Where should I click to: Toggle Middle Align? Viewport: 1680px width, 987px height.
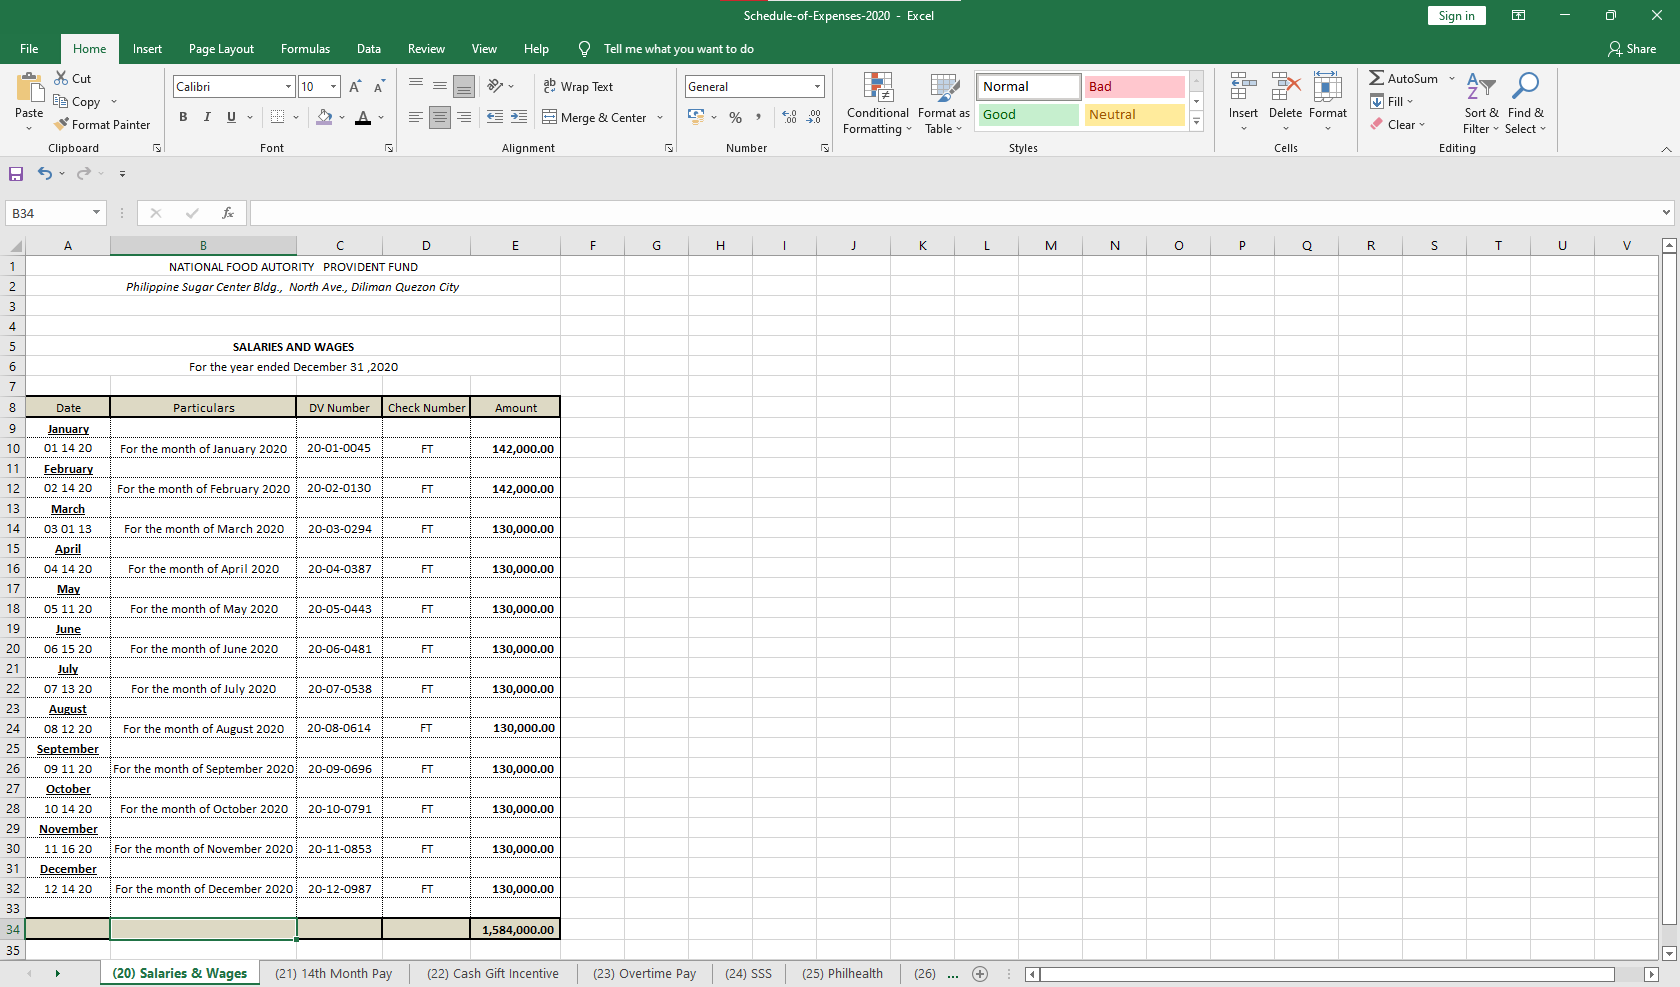pyautogui.click(x=440, y=86)
